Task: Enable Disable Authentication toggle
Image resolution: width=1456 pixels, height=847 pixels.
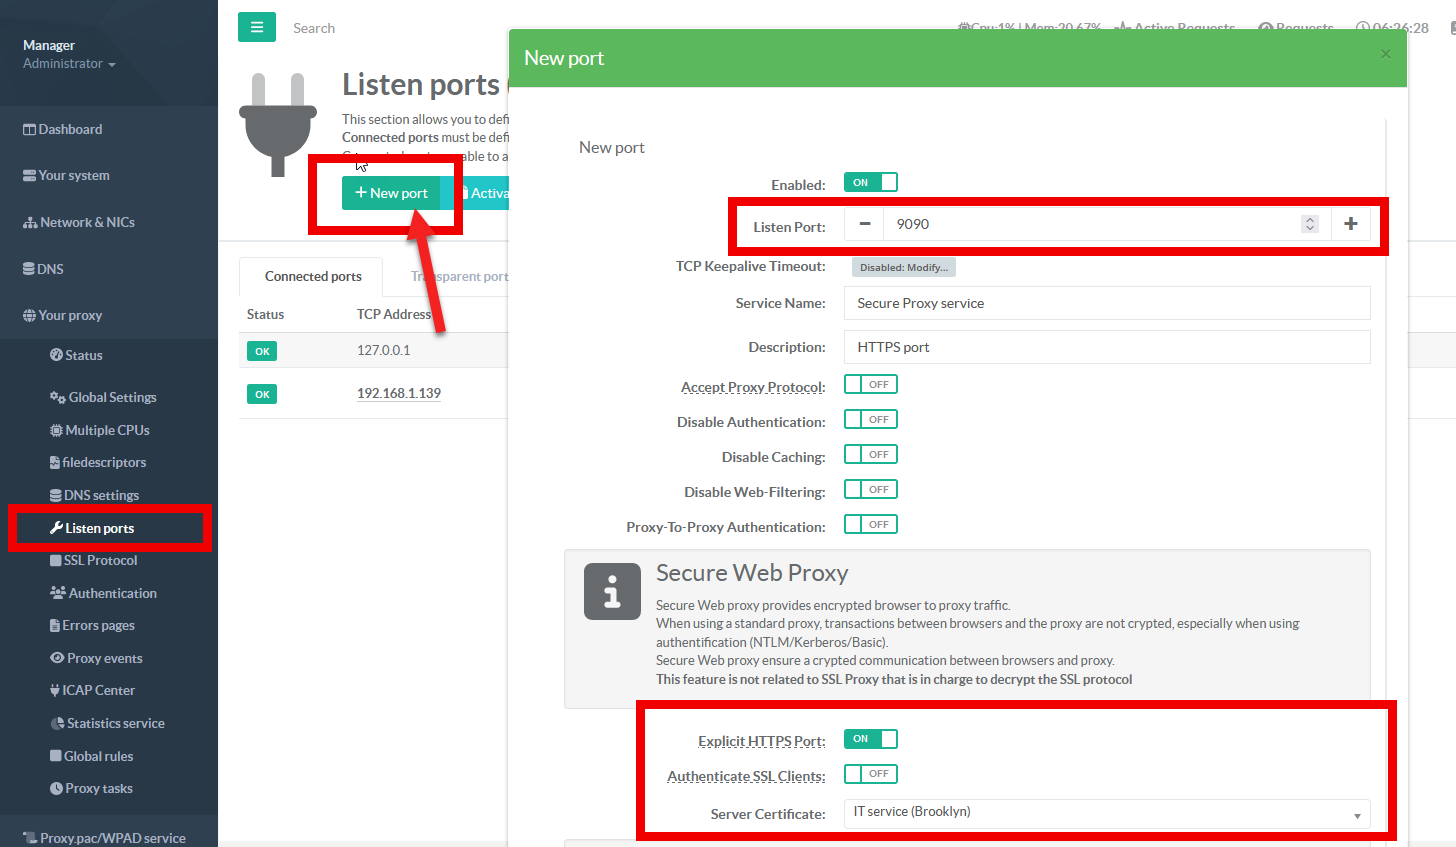Action: click(870, 420)
